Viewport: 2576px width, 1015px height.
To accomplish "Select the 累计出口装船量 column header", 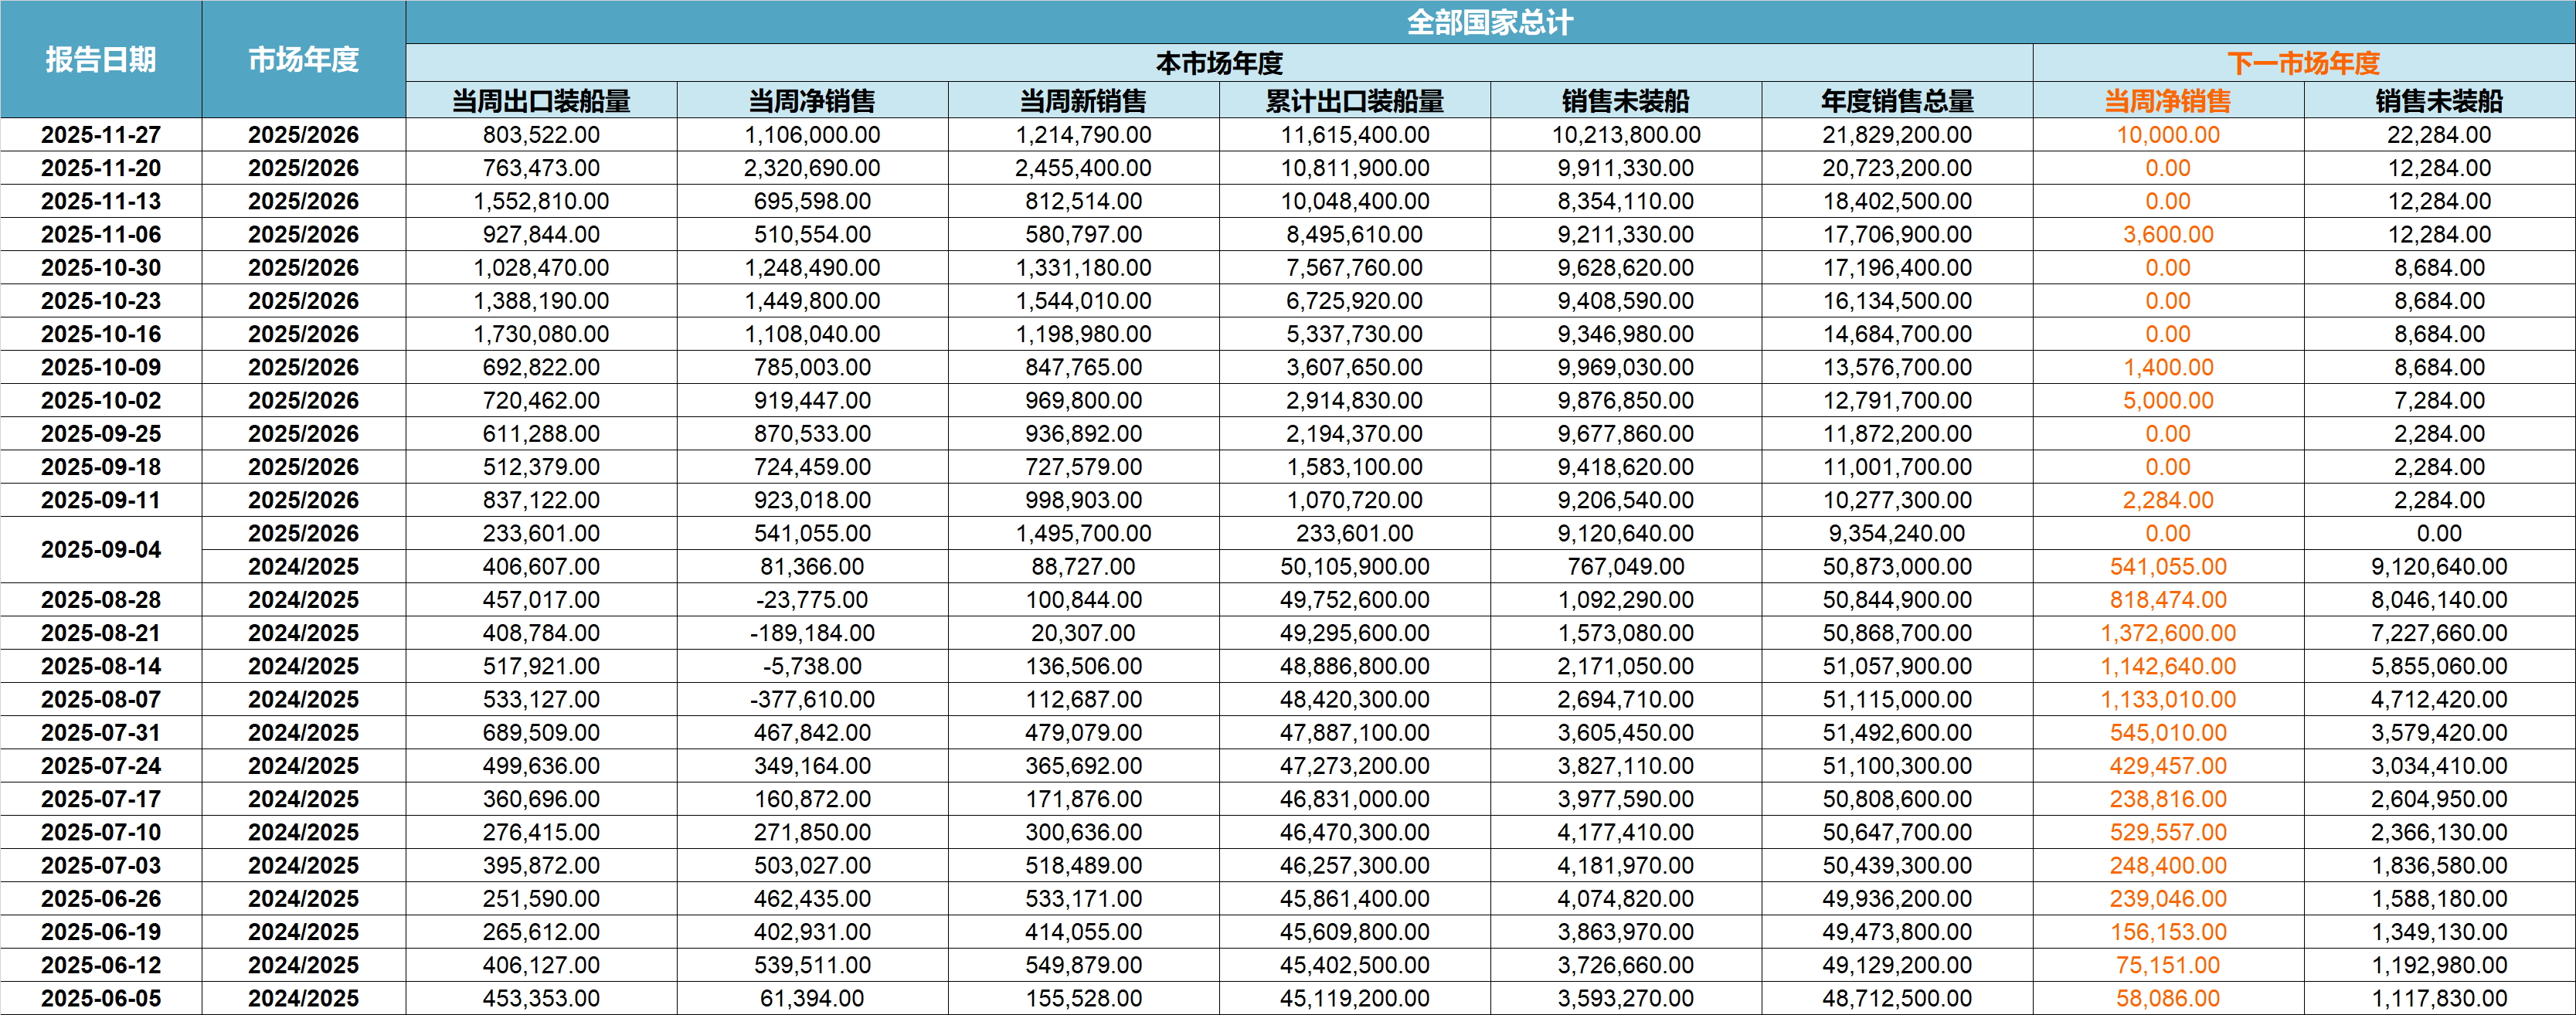I will [x=1354, y=101].
